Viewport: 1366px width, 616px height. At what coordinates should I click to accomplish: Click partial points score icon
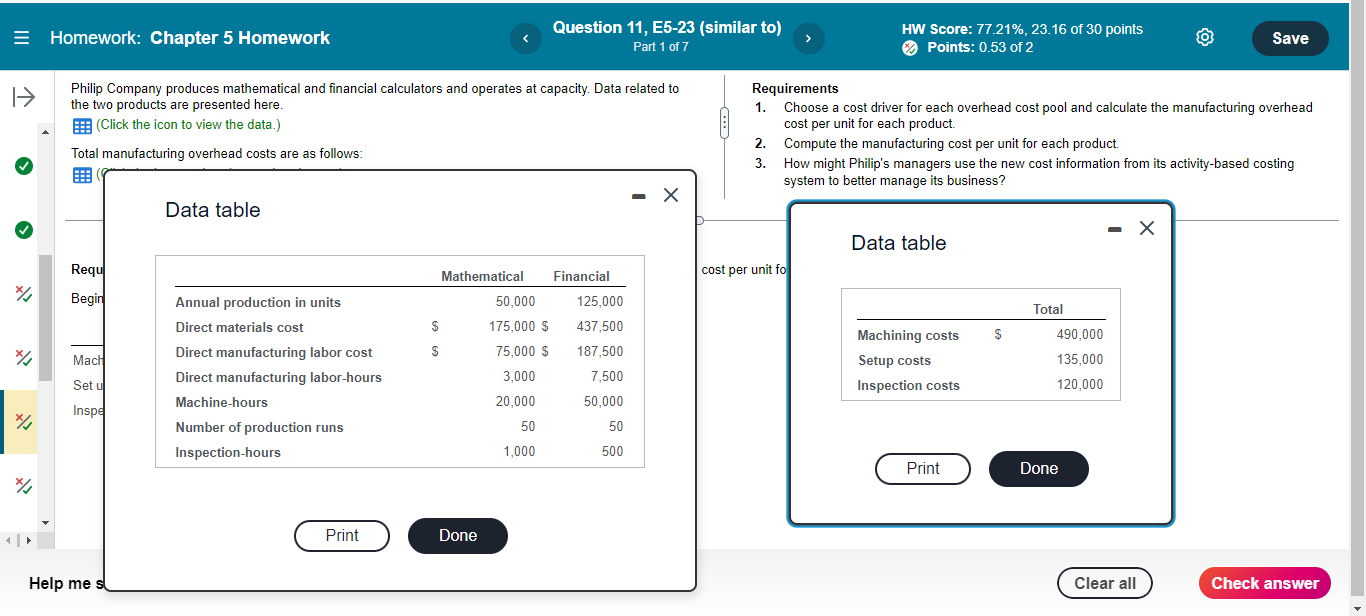coord(909,48)
